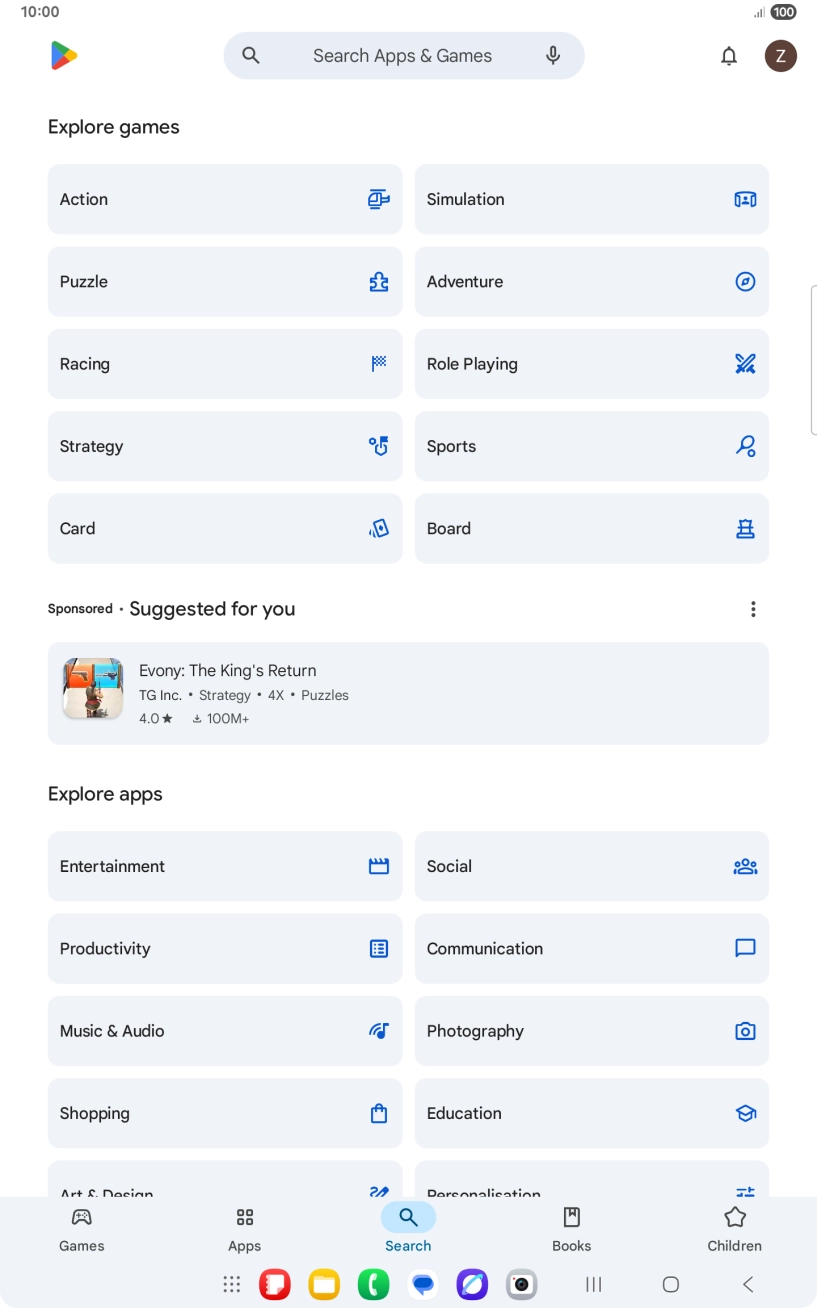This screenshot has height=1308, width=817.
Task: Tap the Google Play logo
Action: (64, 56)
